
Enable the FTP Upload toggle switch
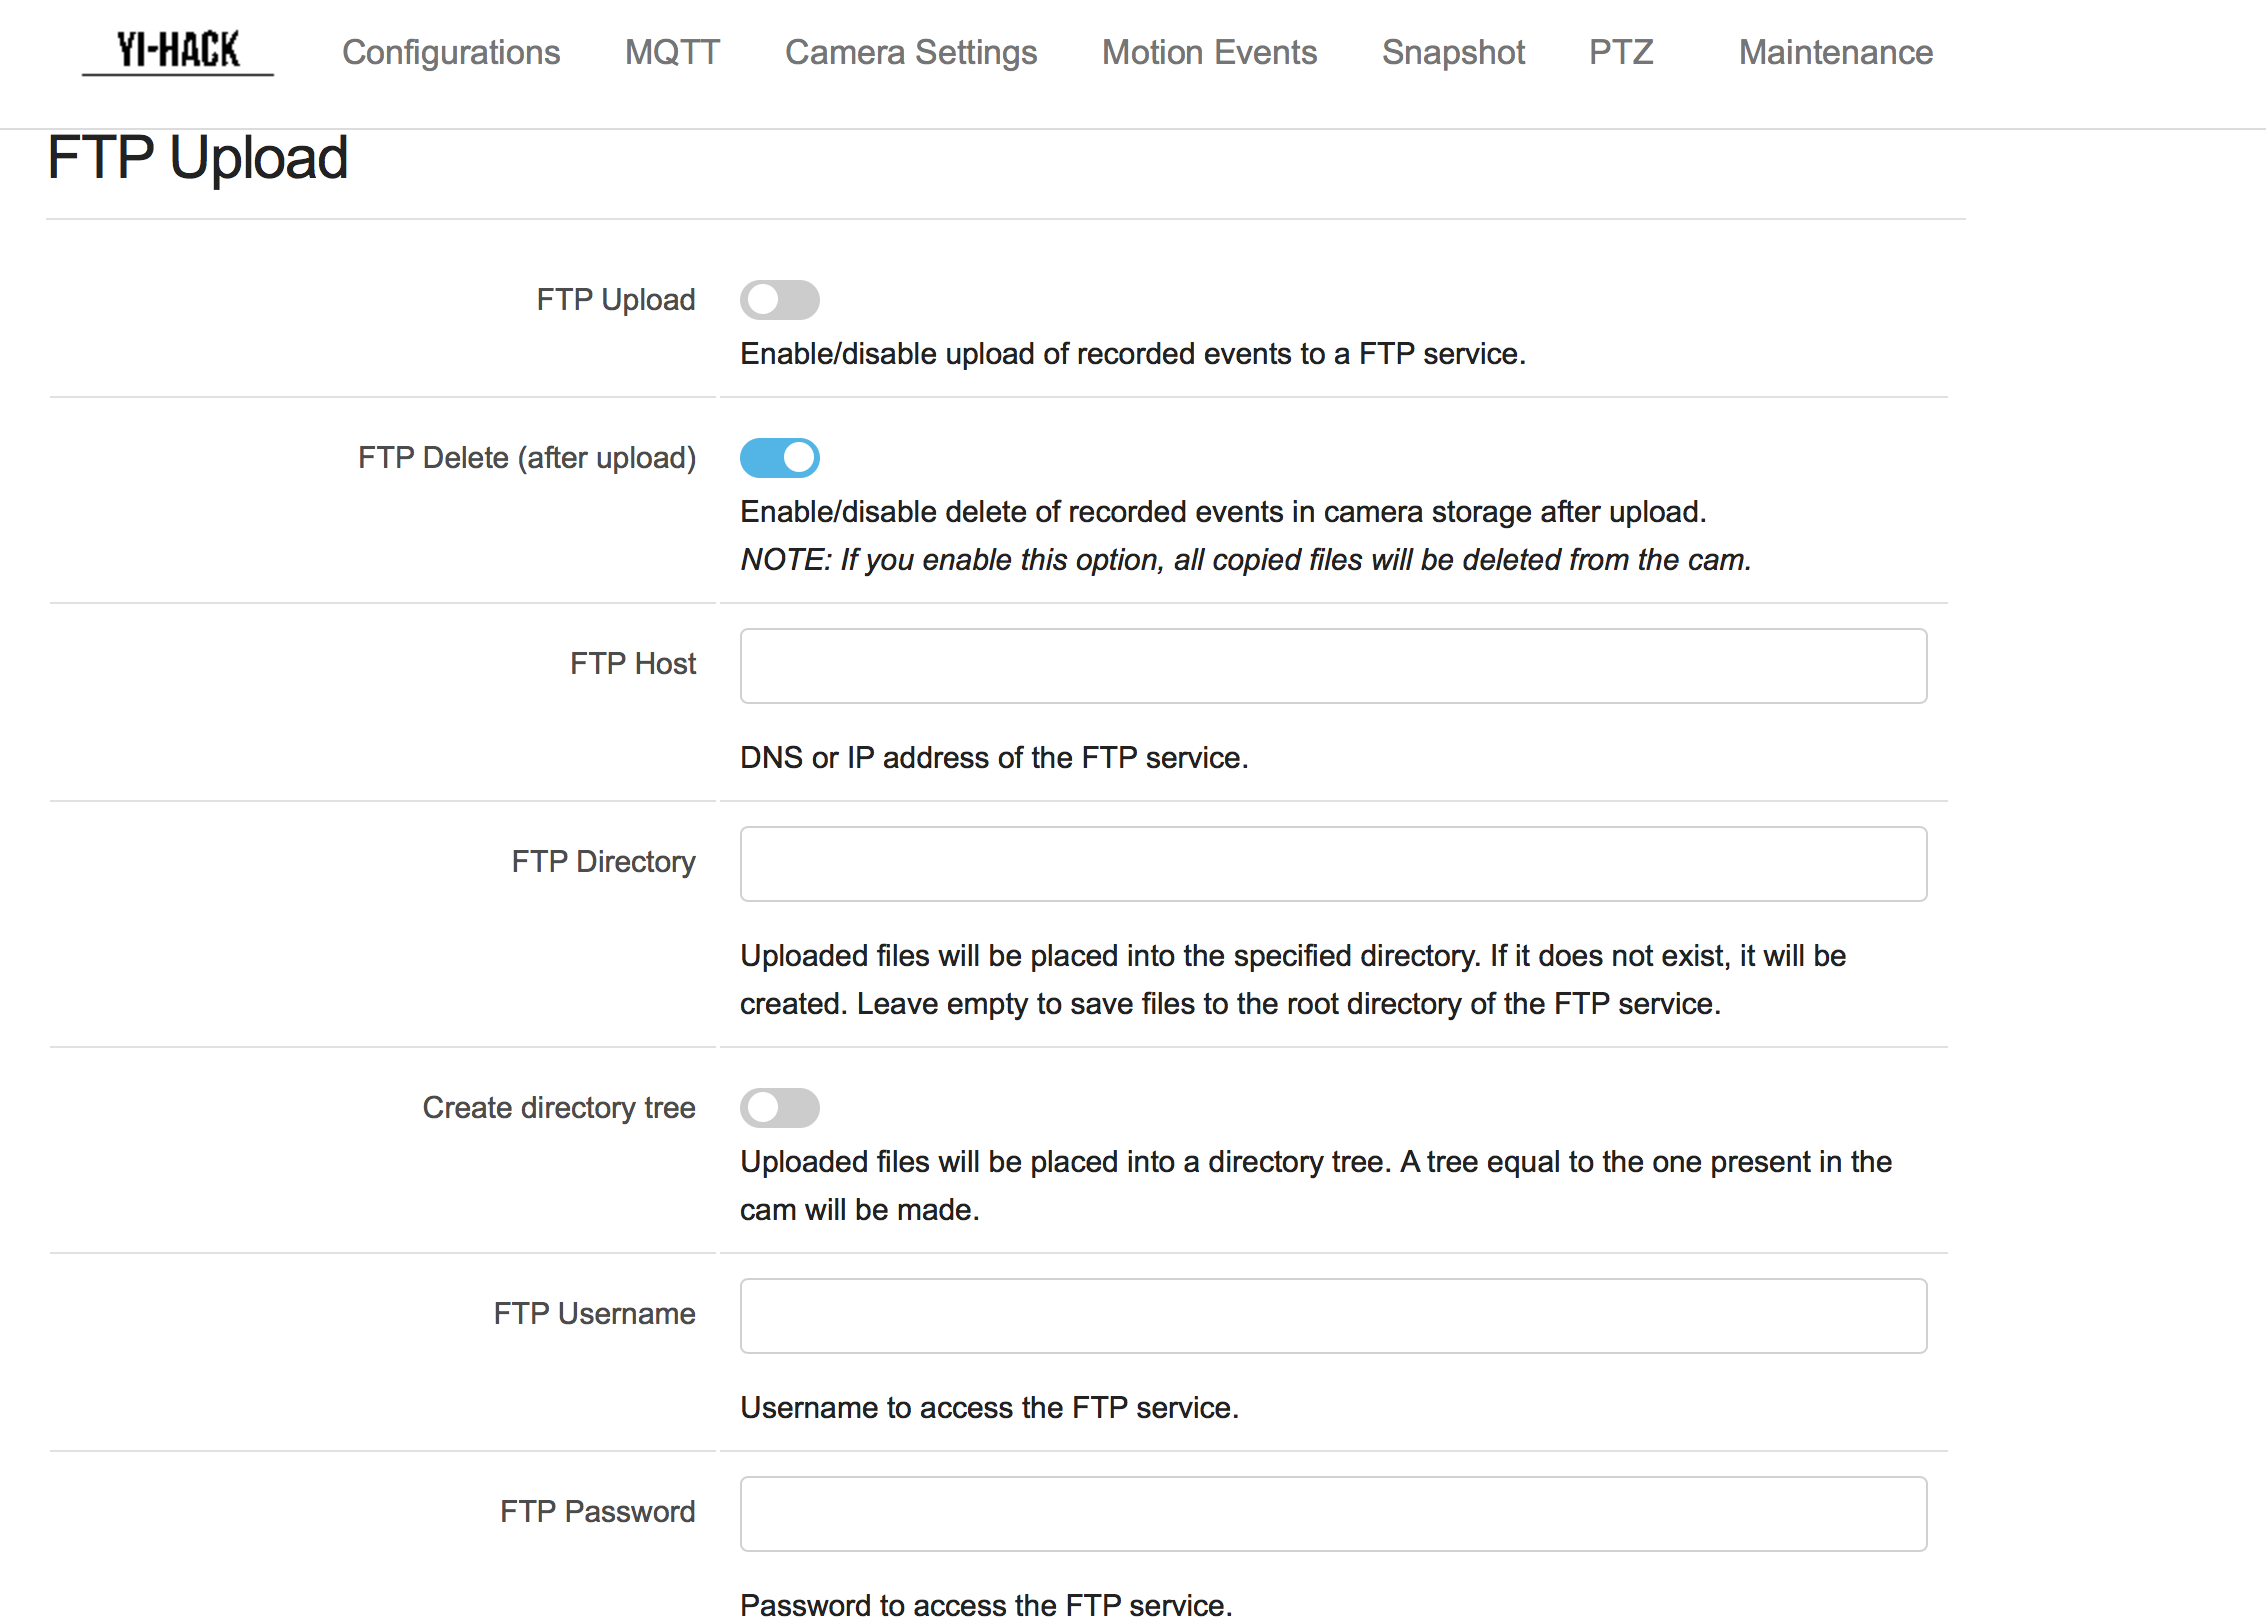click(x=779, y=300)
